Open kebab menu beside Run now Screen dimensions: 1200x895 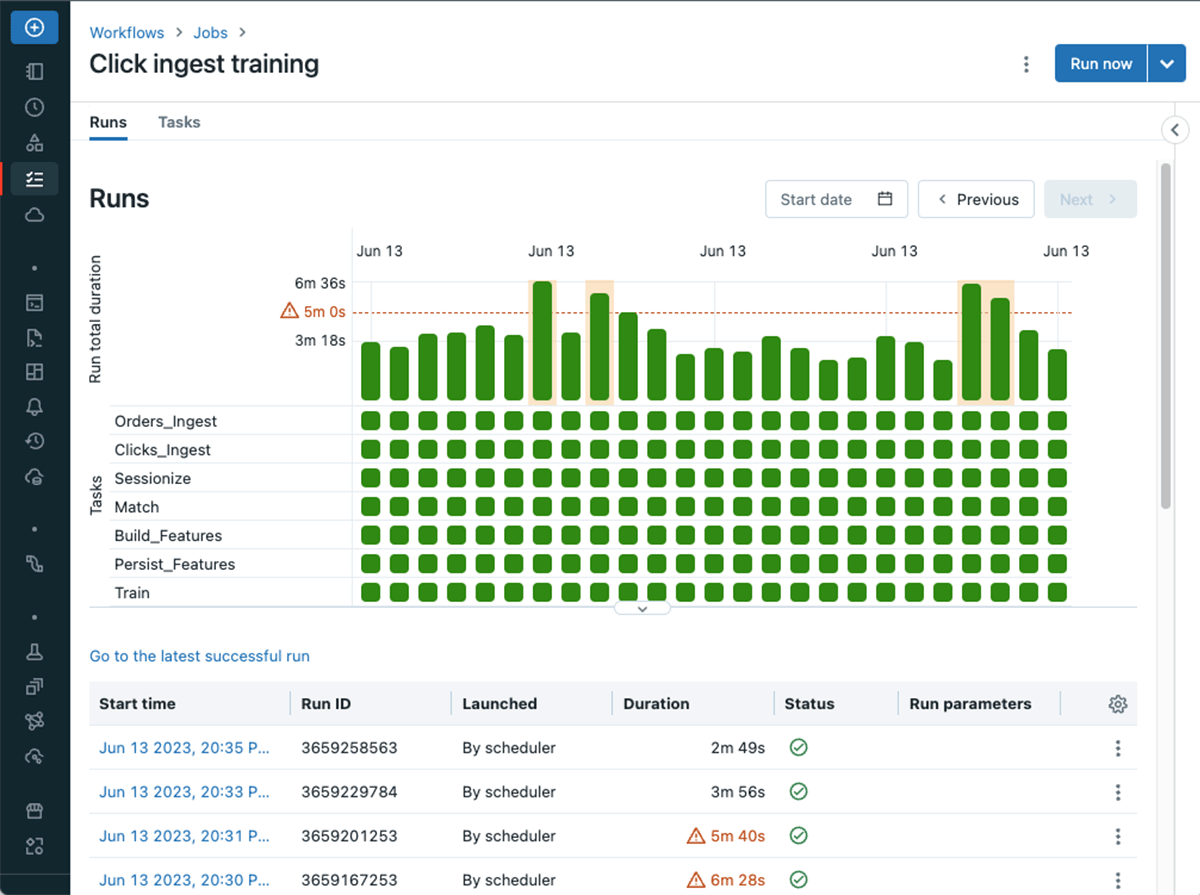coord(1026,64)
